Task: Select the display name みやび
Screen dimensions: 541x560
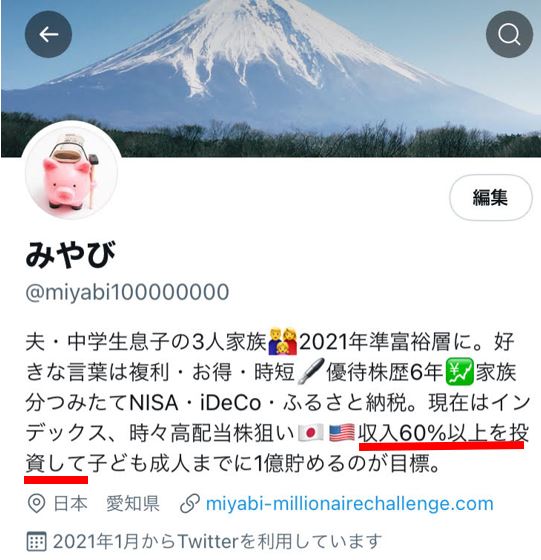Action: 71,255
